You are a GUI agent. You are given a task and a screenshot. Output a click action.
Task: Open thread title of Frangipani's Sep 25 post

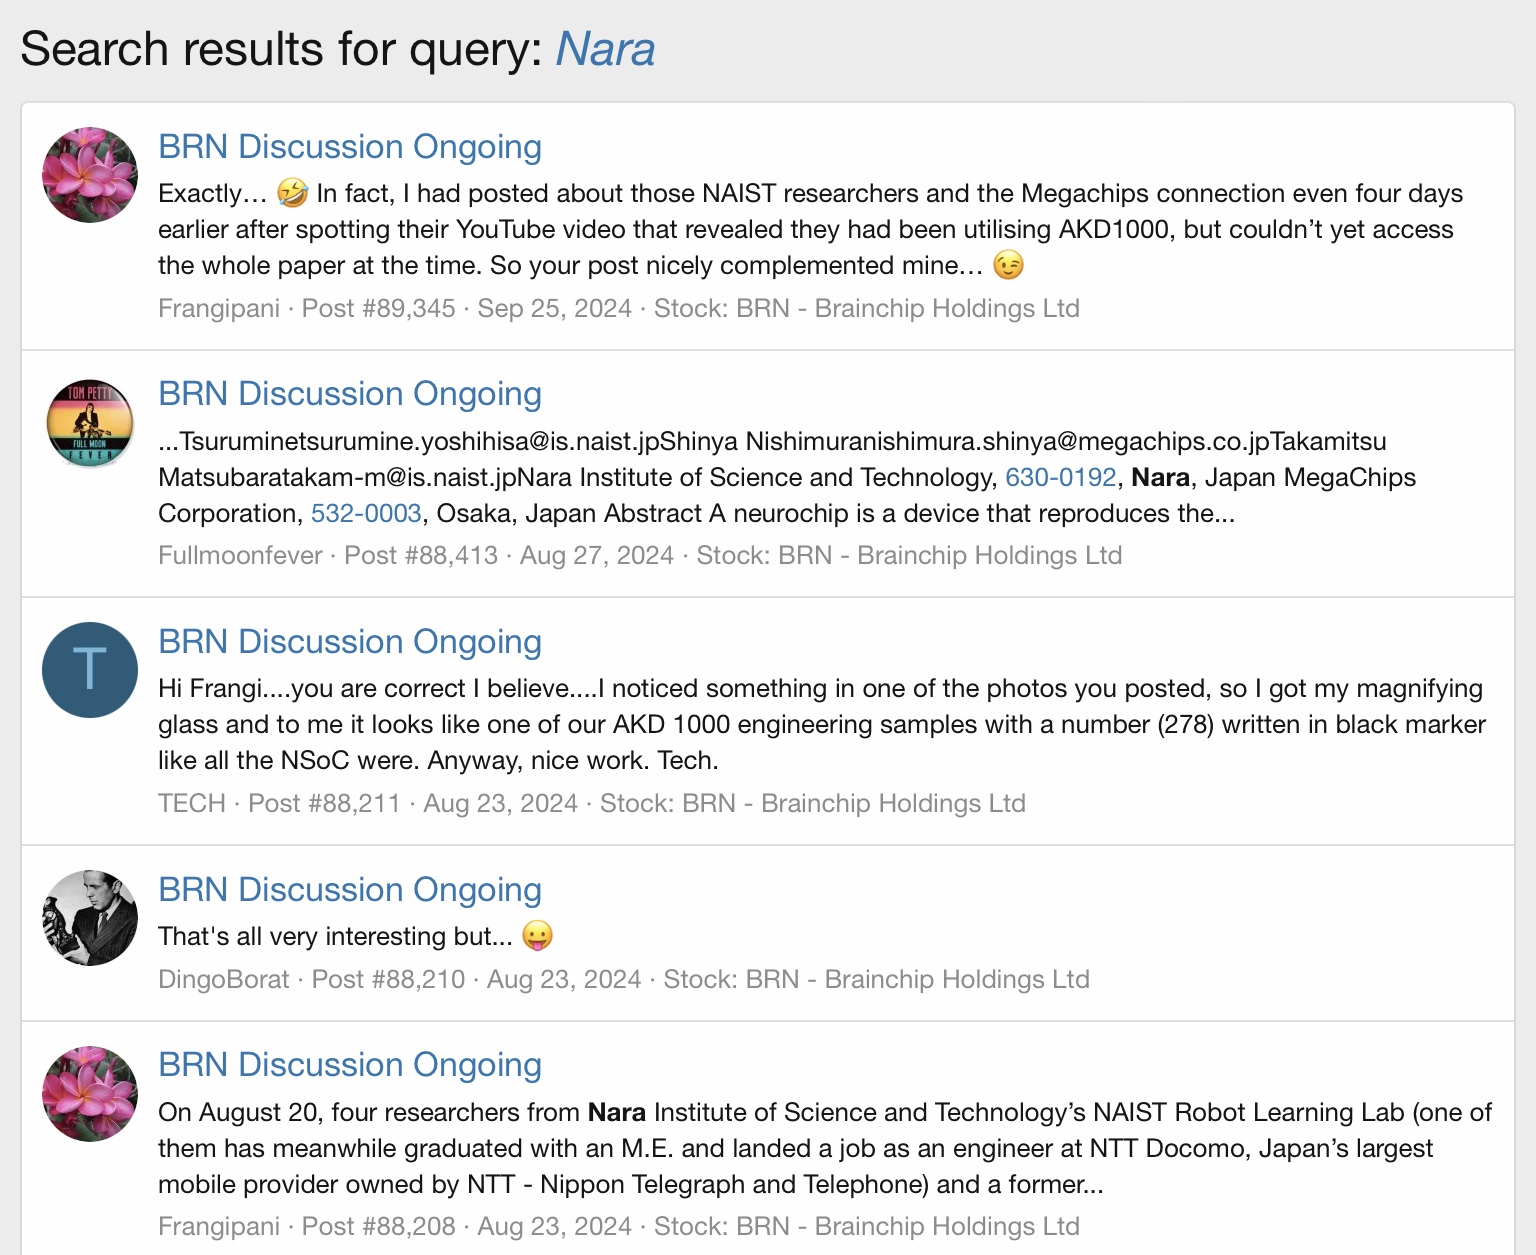coord(350,147)
